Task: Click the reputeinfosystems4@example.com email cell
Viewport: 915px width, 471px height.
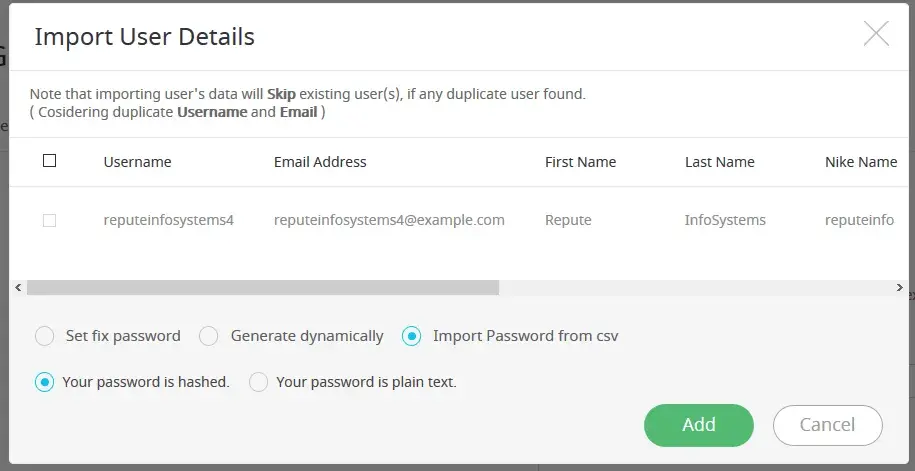Action: [389, 220]
